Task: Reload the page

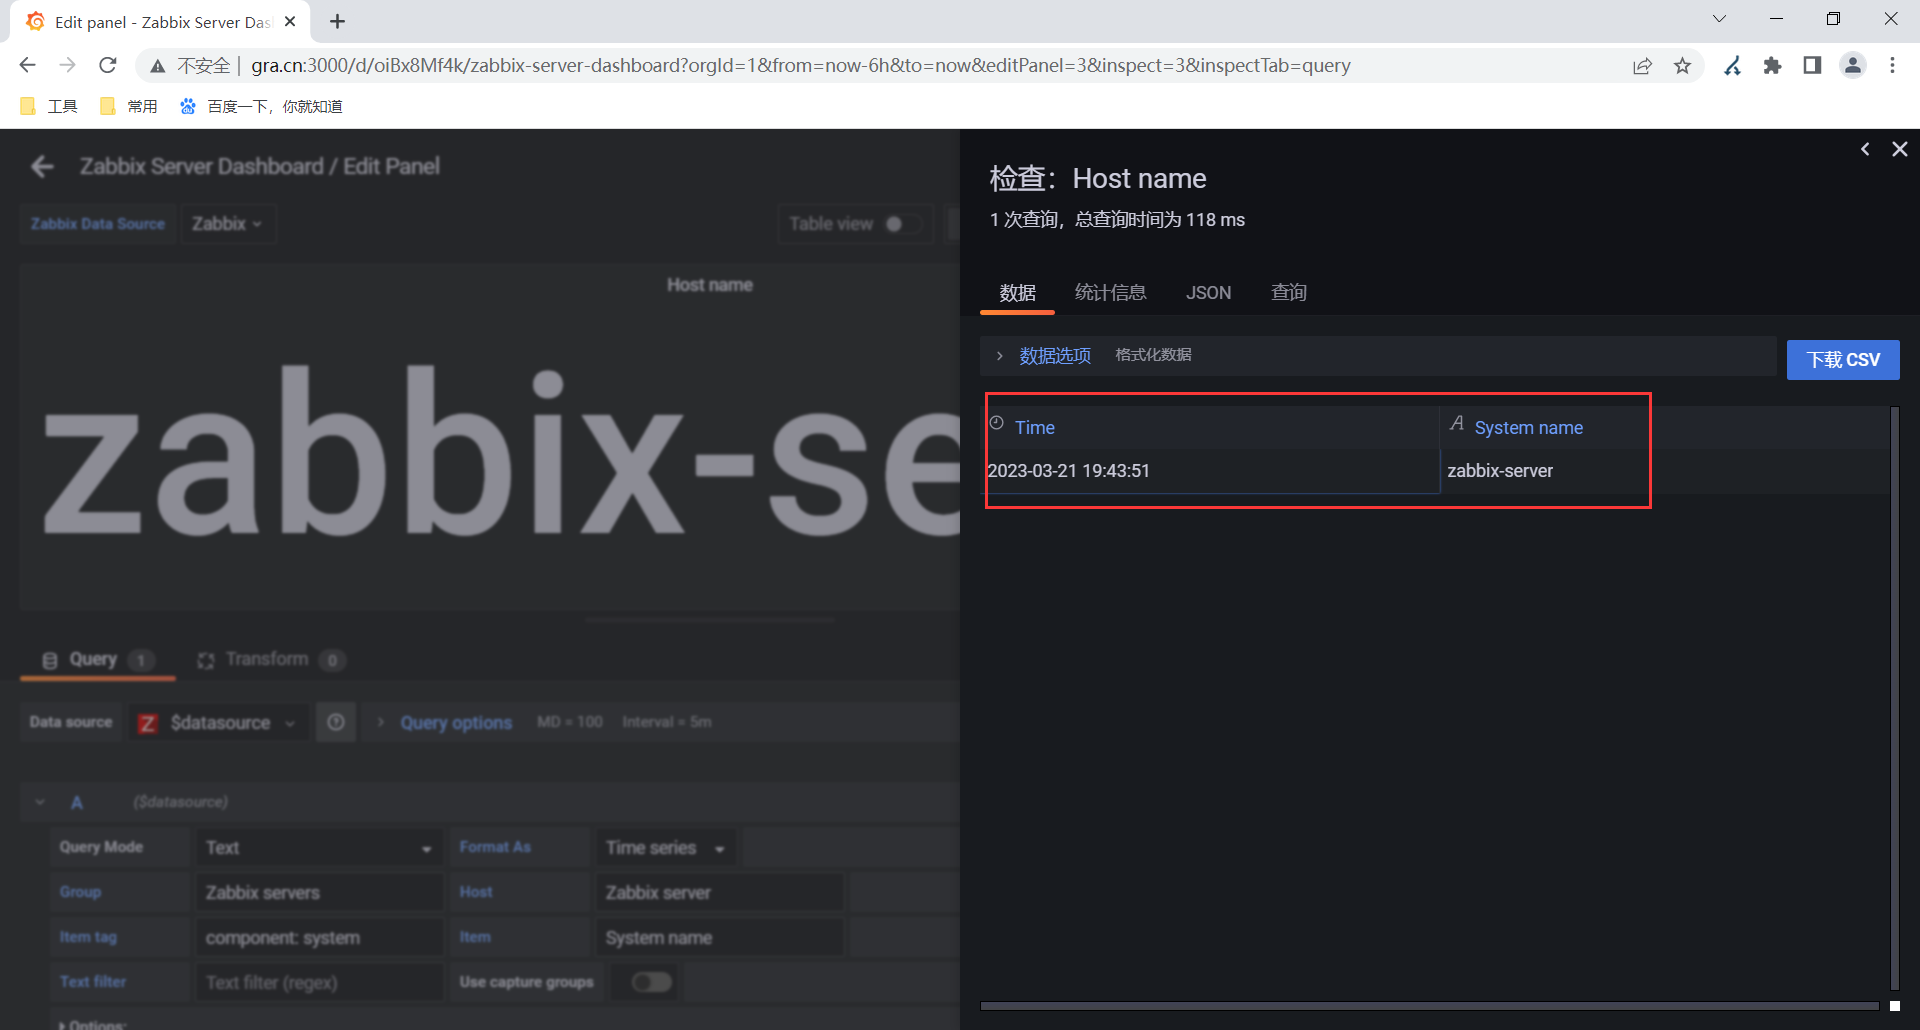Action: (108, 65)
